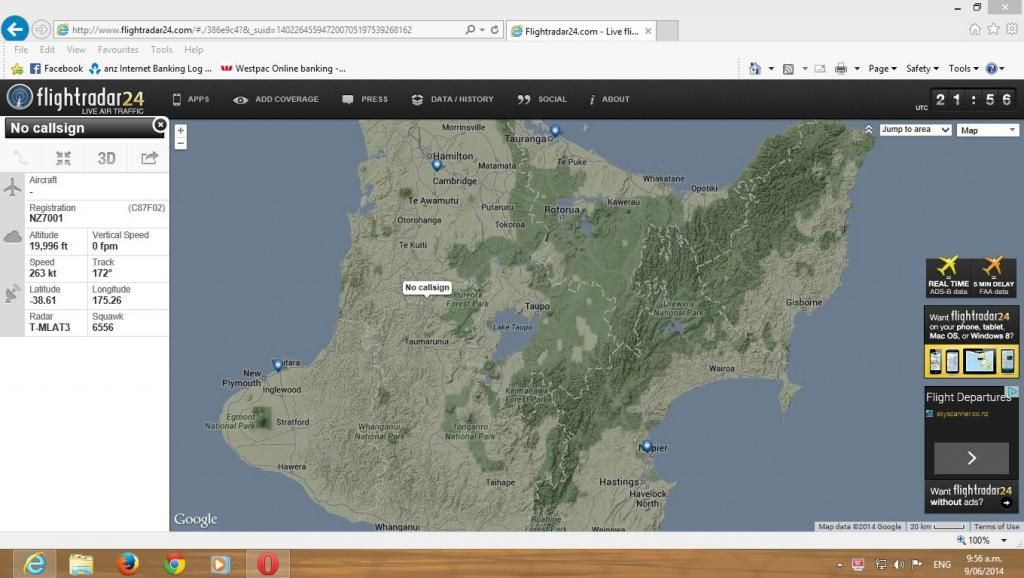
Task: Click the Hamilton airport pin on map
Action: [x=437, y=165]
